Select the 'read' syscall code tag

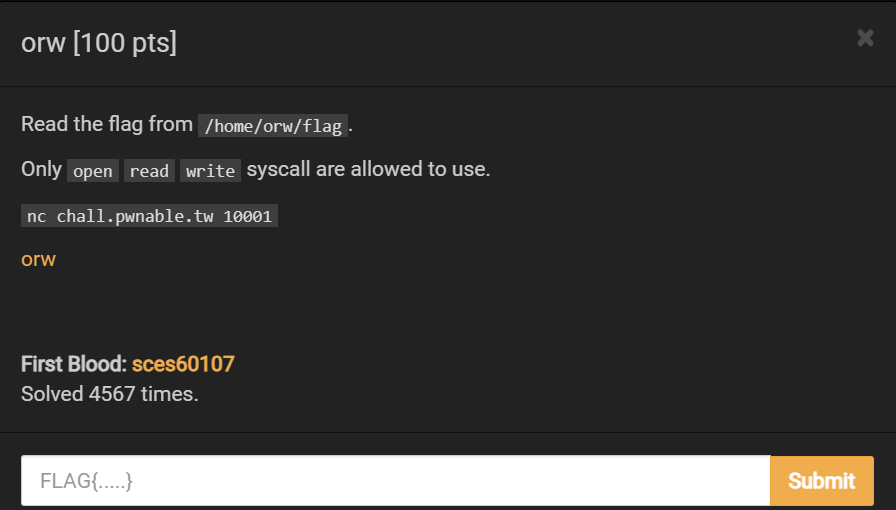coord(149,170)
